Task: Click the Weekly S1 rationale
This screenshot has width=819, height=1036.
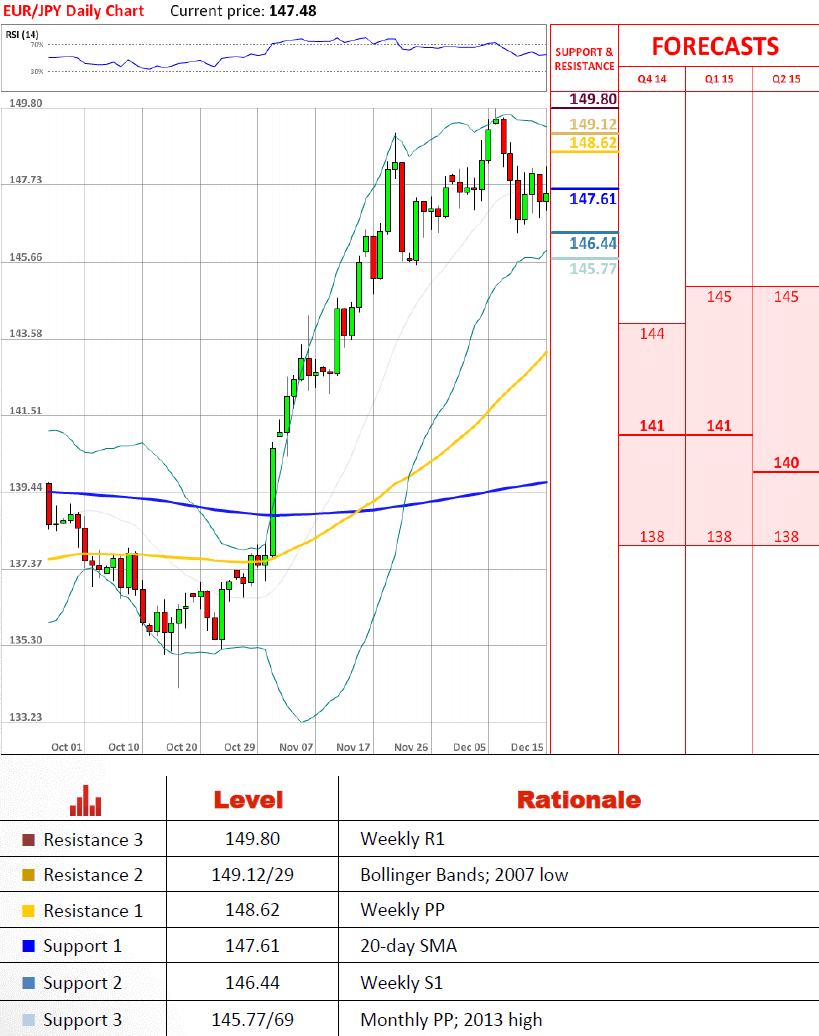Action: pos(402,983)
